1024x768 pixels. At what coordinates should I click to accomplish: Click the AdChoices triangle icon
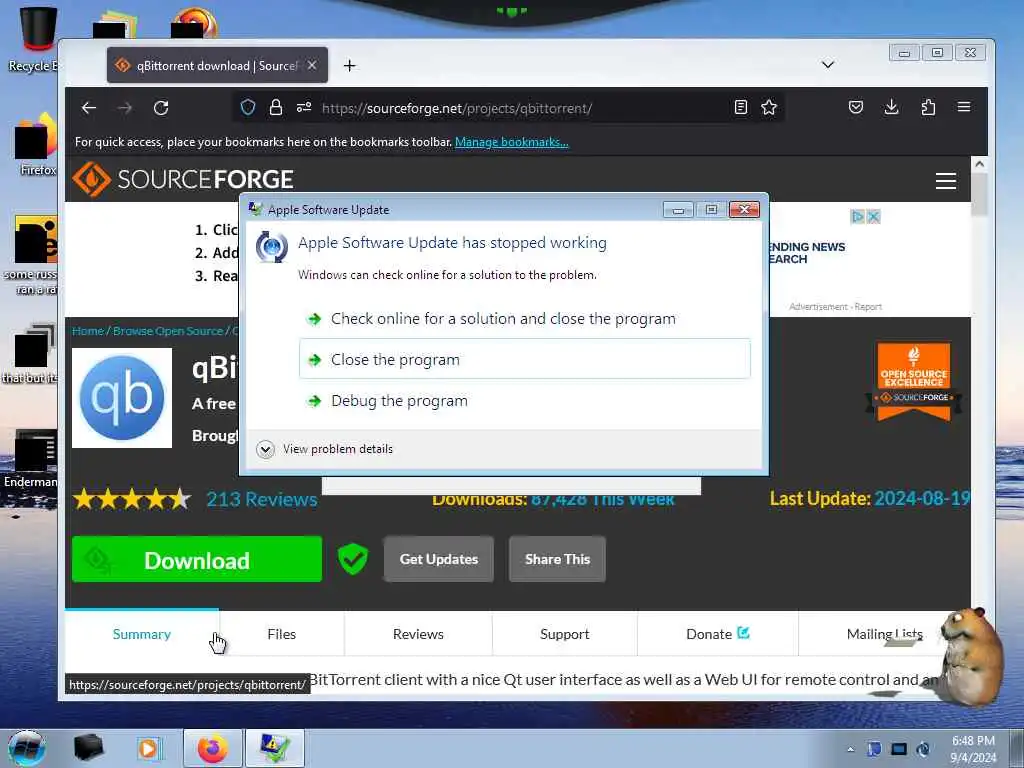tap(857, 216)
